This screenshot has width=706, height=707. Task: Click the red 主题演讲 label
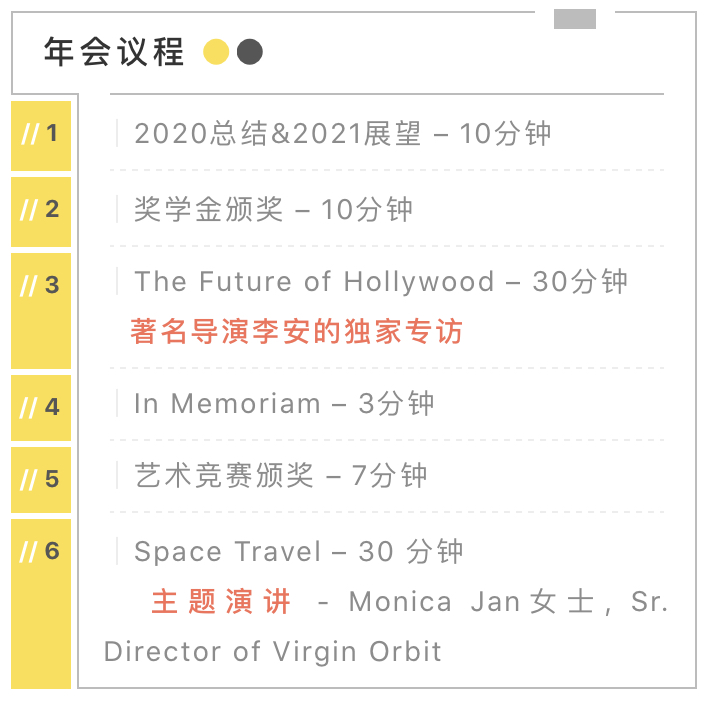pos(221,601)
